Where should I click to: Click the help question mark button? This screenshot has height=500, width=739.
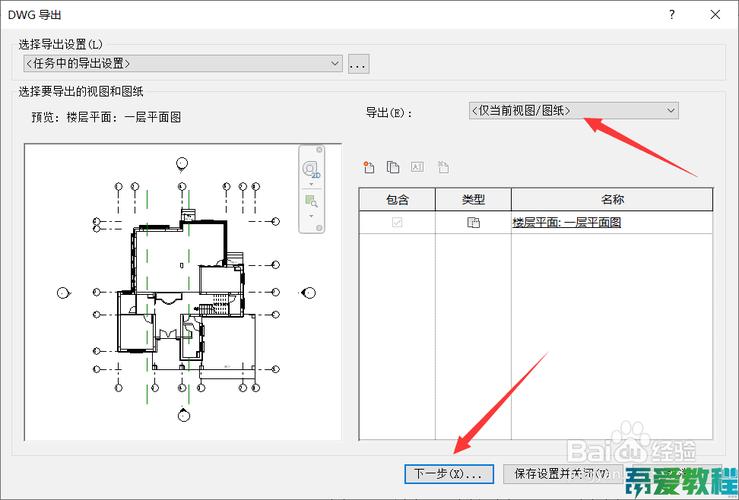tap(672, 15)
